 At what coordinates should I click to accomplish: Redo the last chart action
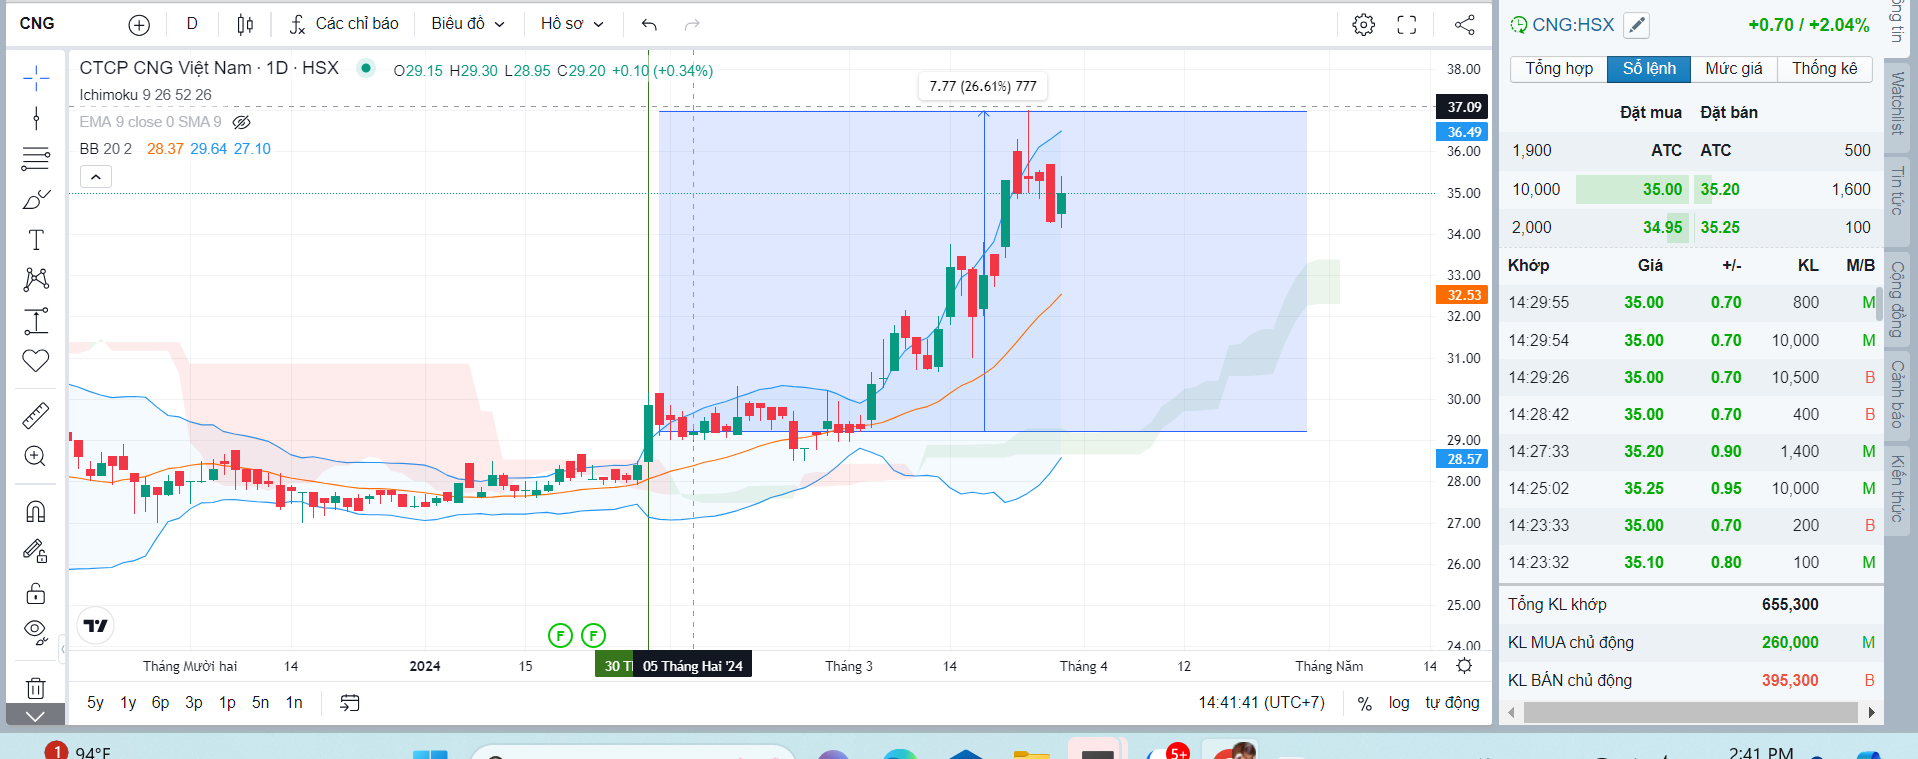[692, 24]
